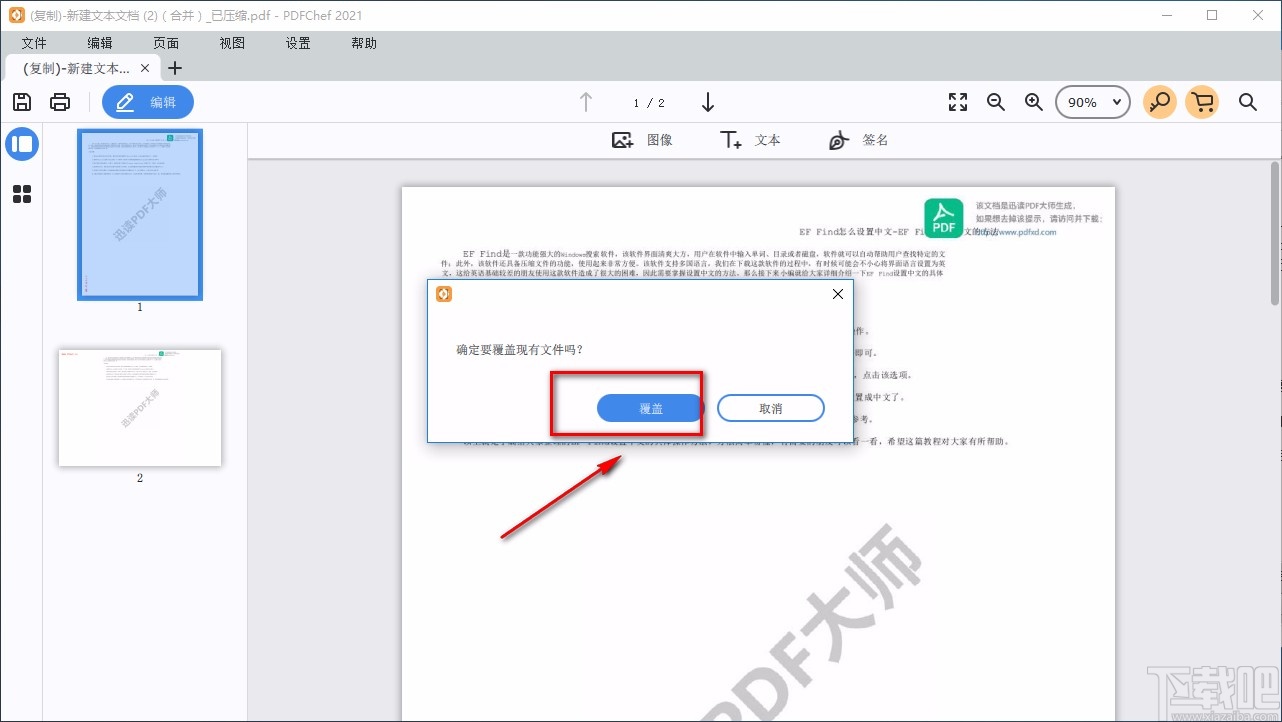Open the shopping cart purchase icon
Image resolution: width=1282 pixels, height=722 pixels.
click(1202, 101)
